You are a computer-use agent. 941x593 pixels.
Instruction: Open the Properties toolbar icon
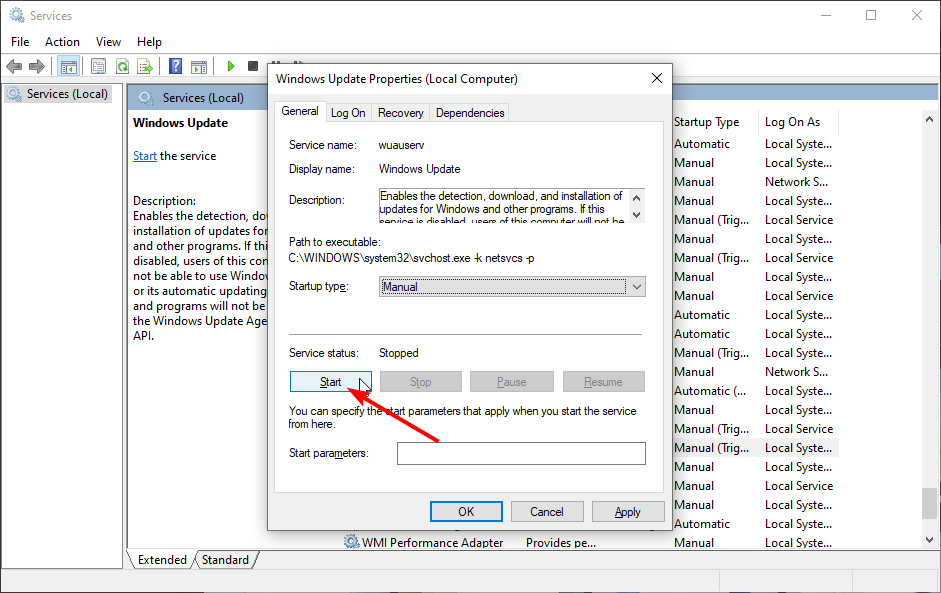coord(98,66)
